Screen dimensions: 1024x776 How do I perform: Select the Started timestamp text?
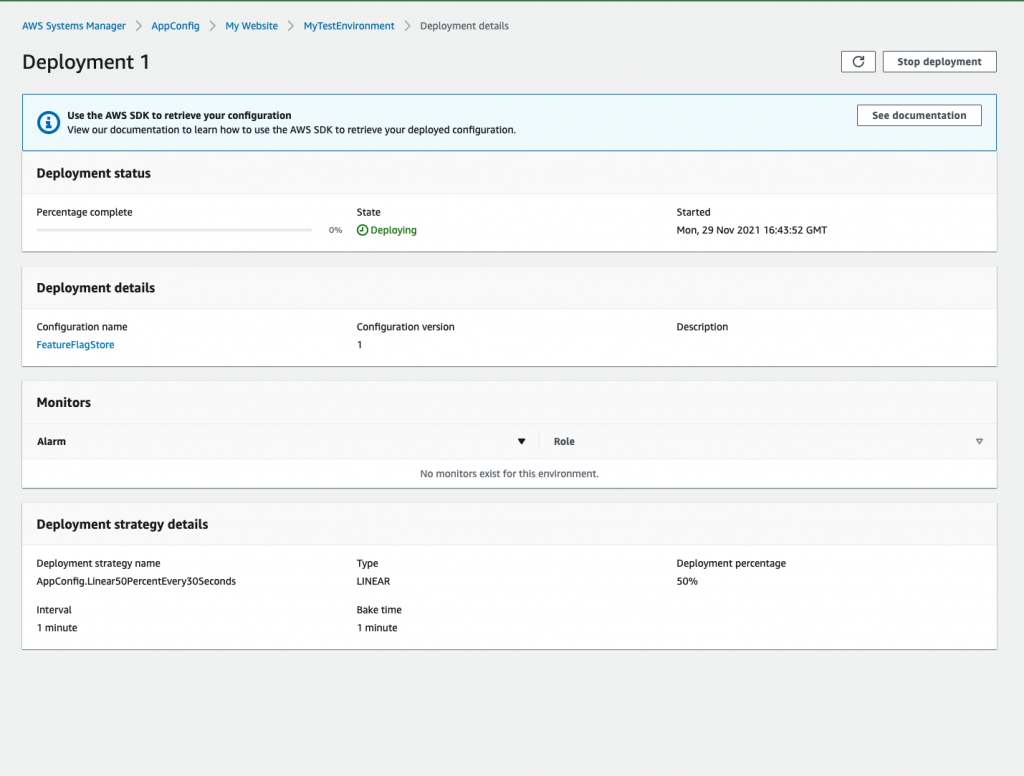[x=752, y=230]
